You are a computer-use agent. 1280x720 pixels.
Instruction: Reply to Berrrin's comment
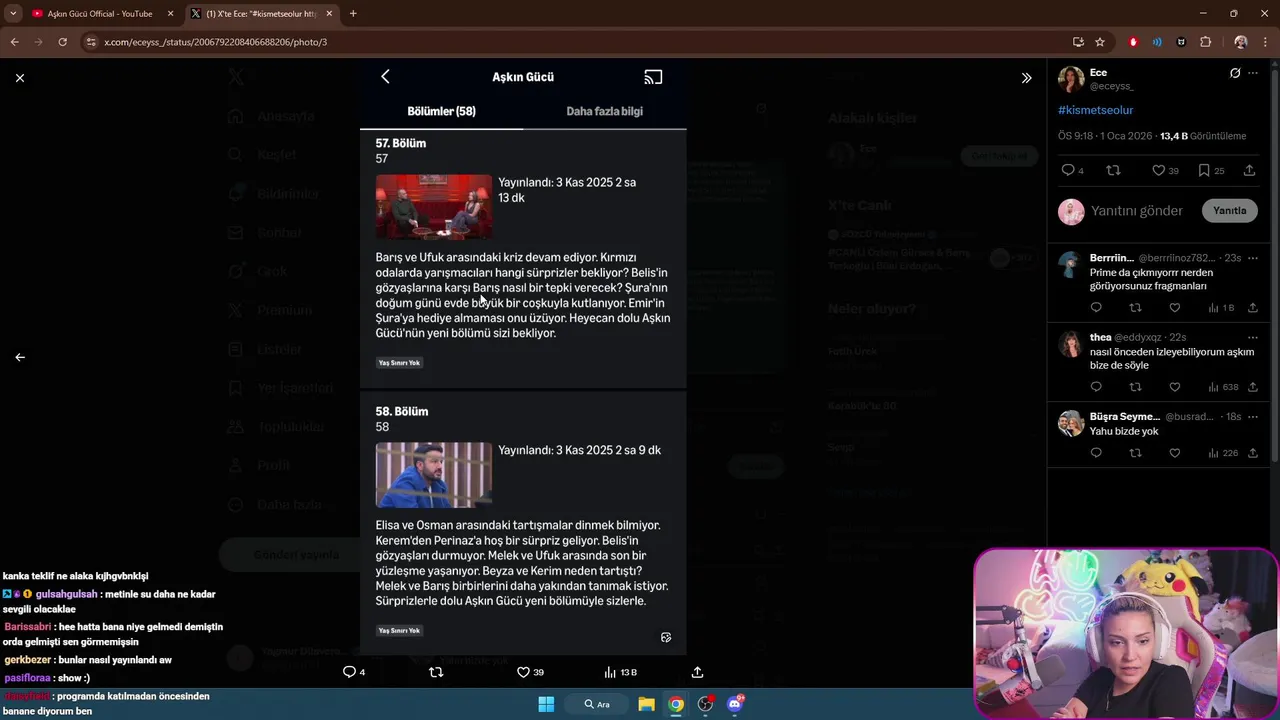[x=1096, y=308]
